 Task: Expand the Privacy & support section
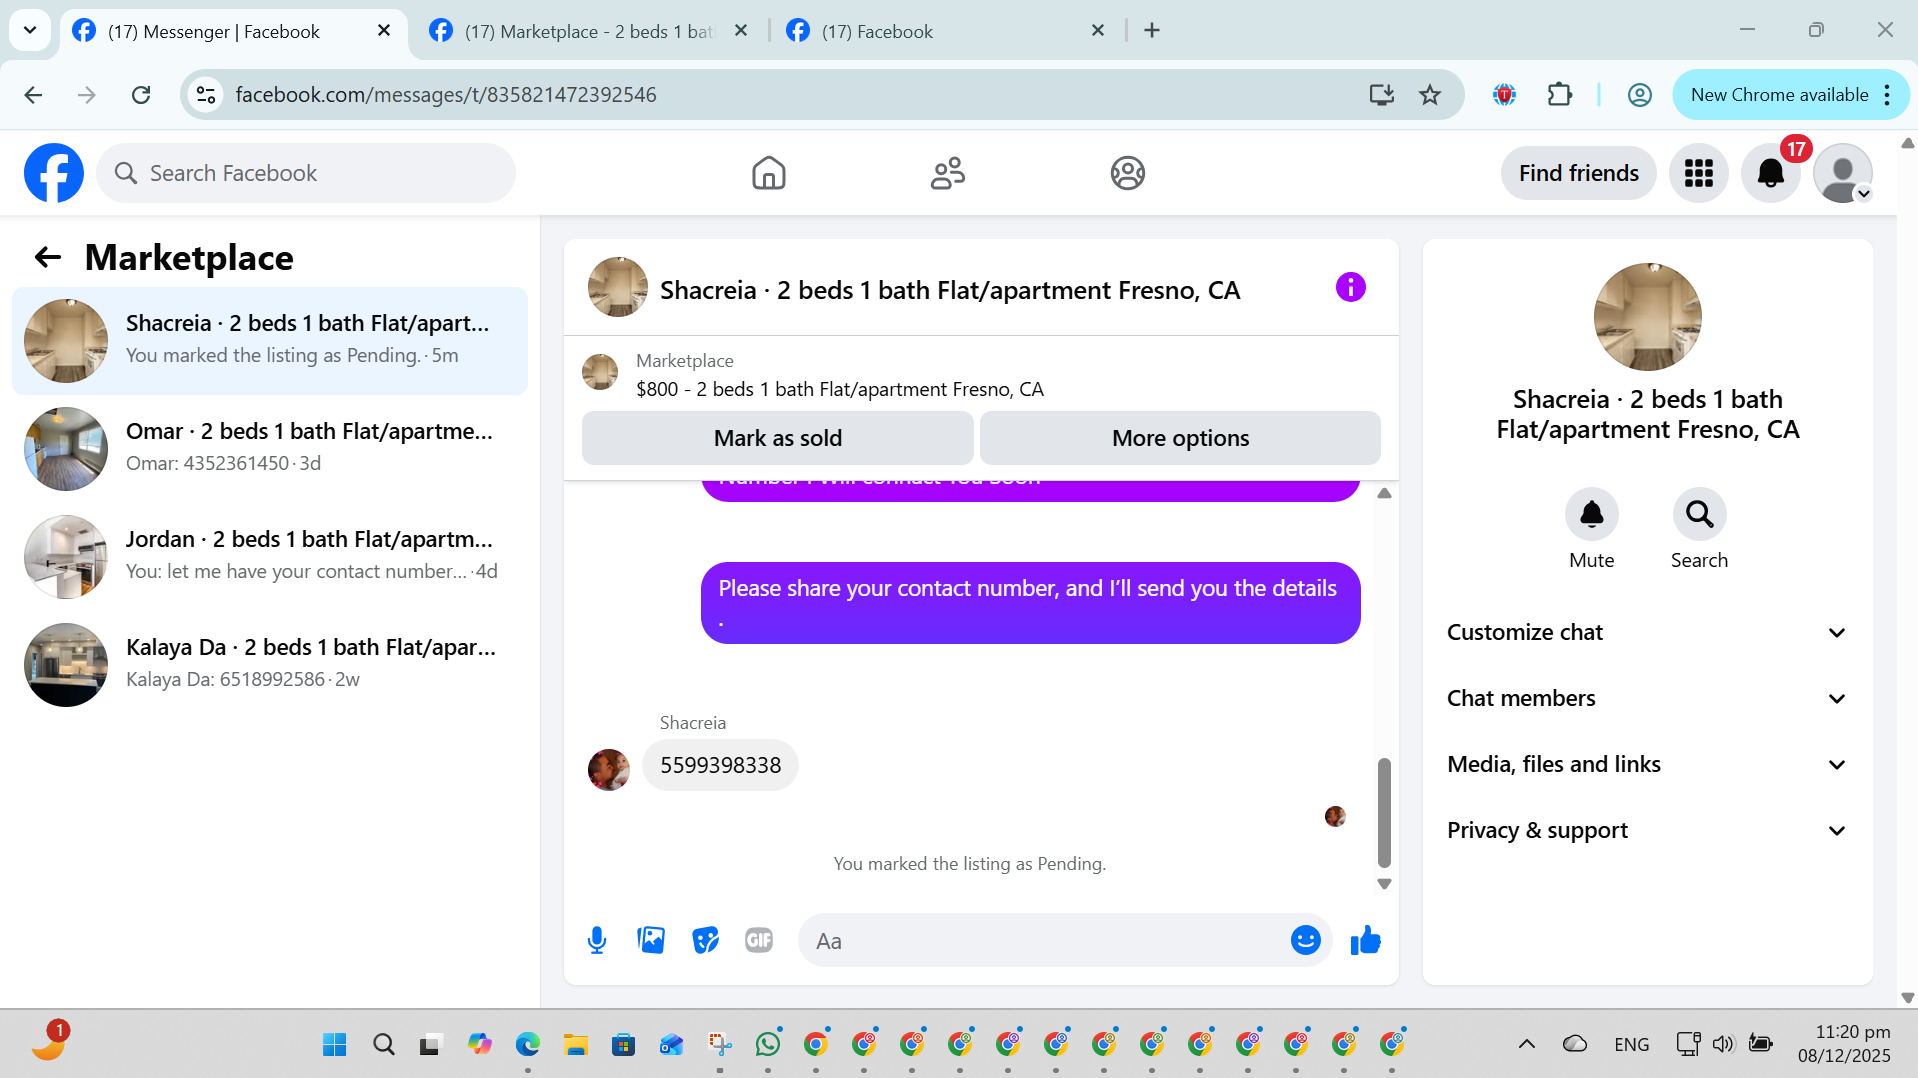pos(1647,830)
